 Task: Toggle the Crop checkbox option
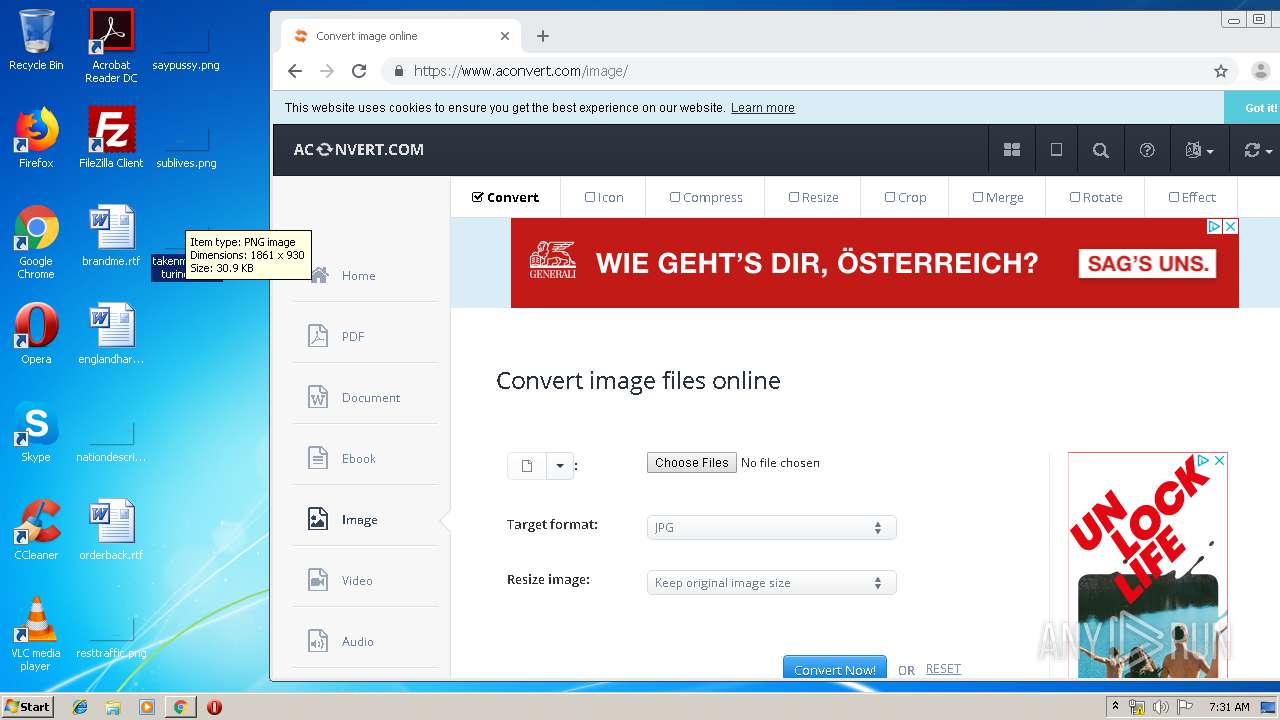(x=905, y=197)
